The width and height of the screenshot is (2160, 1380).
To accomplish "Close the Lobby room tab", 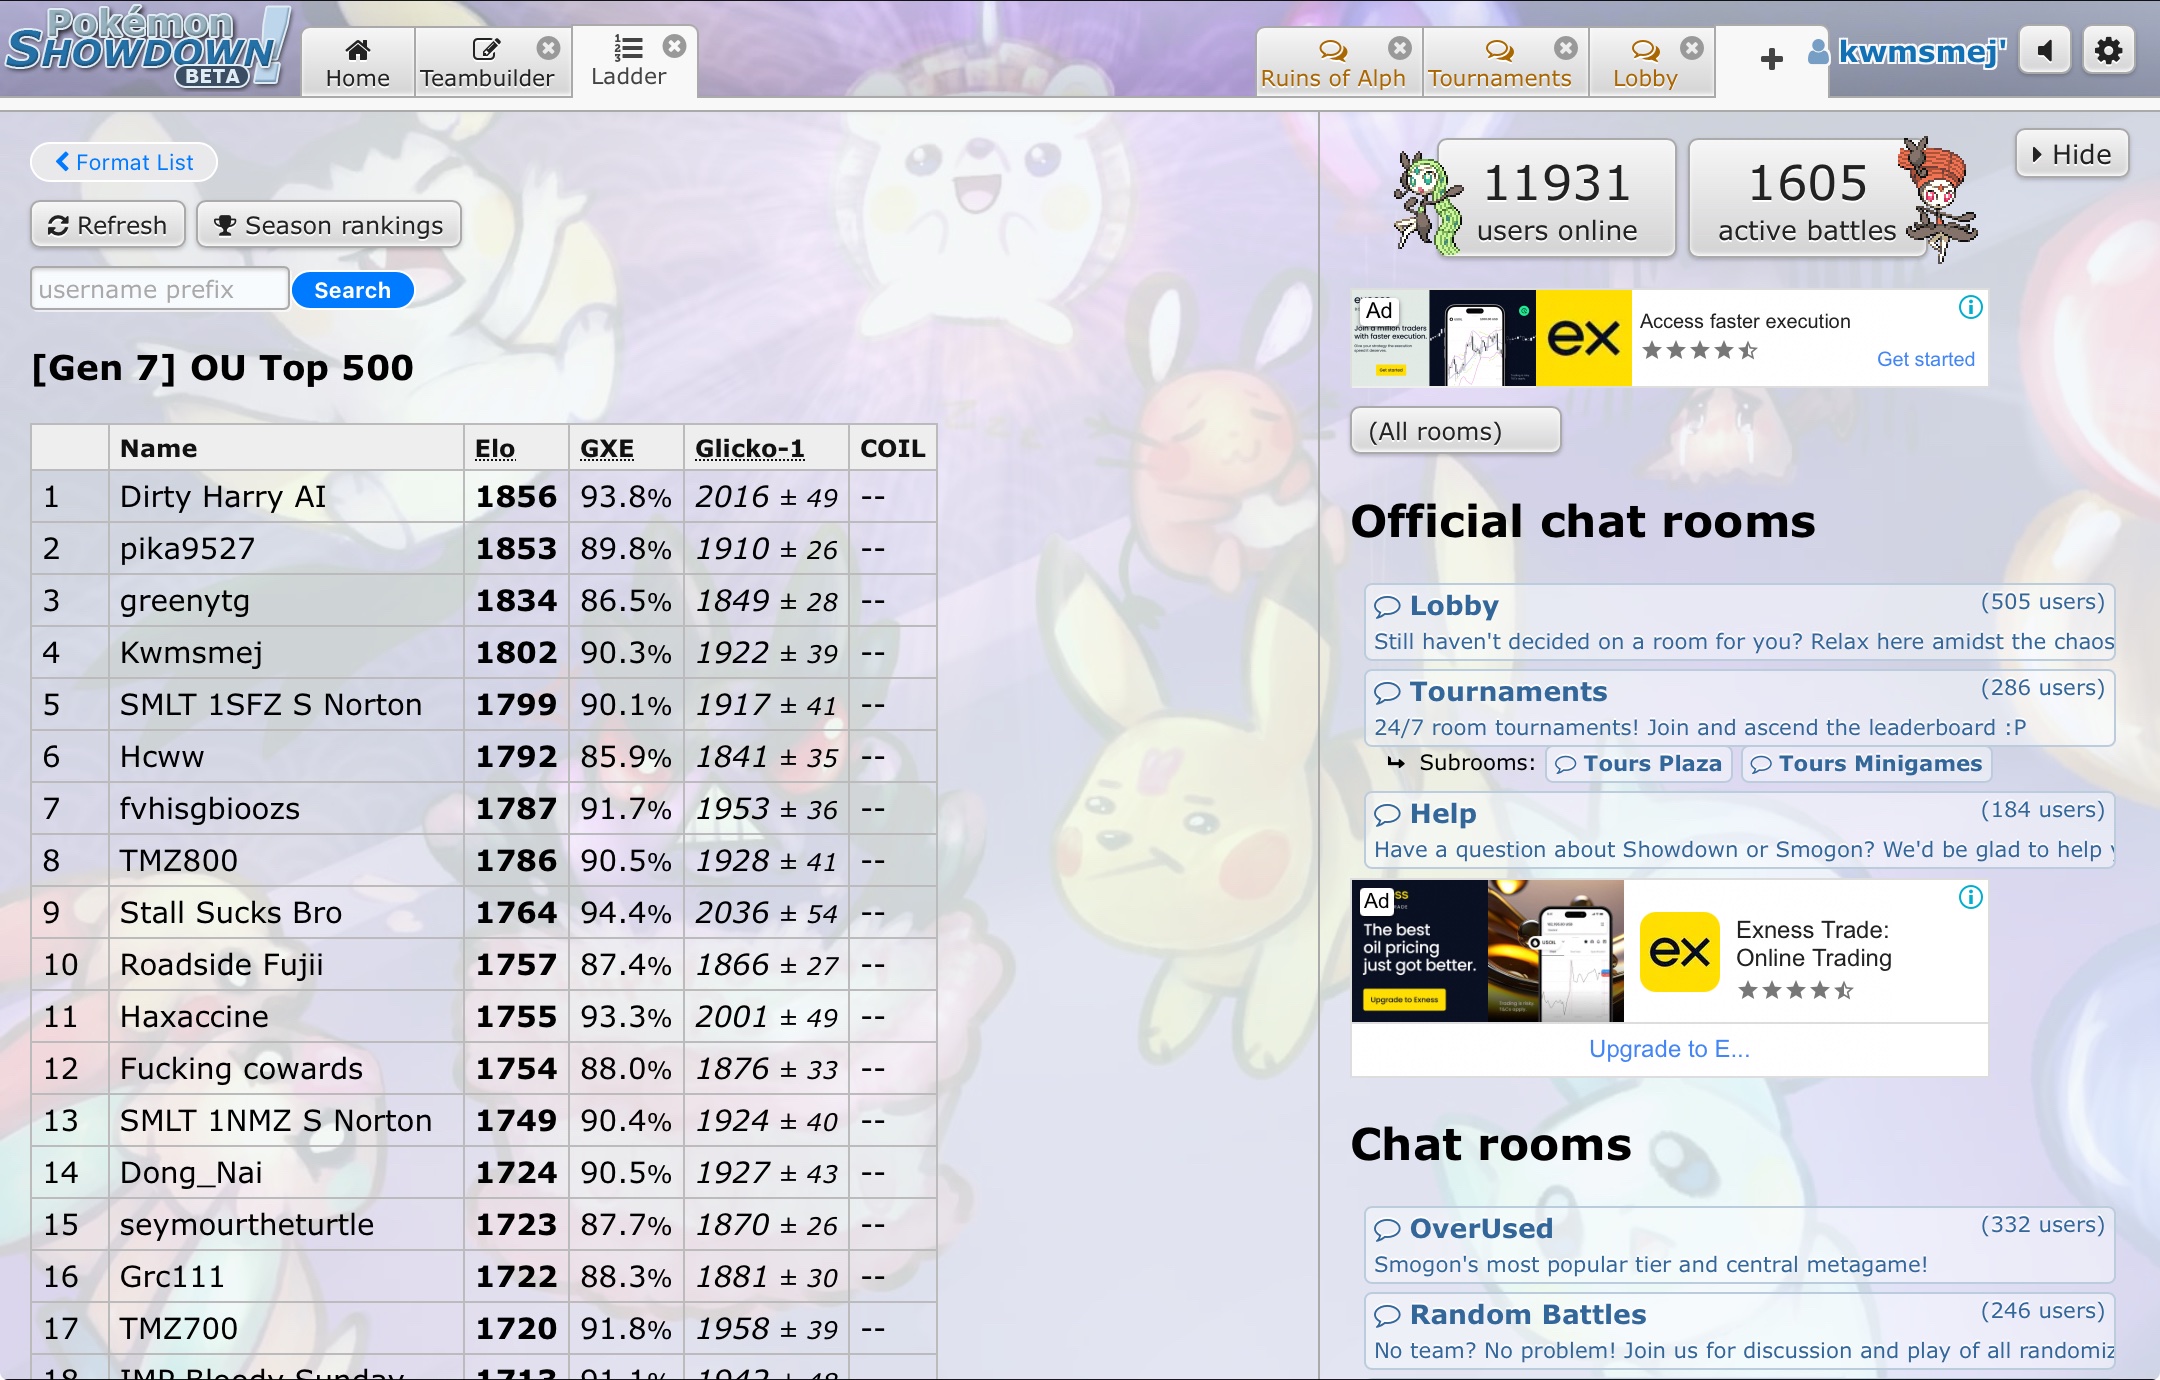I will coord(1692,48).
